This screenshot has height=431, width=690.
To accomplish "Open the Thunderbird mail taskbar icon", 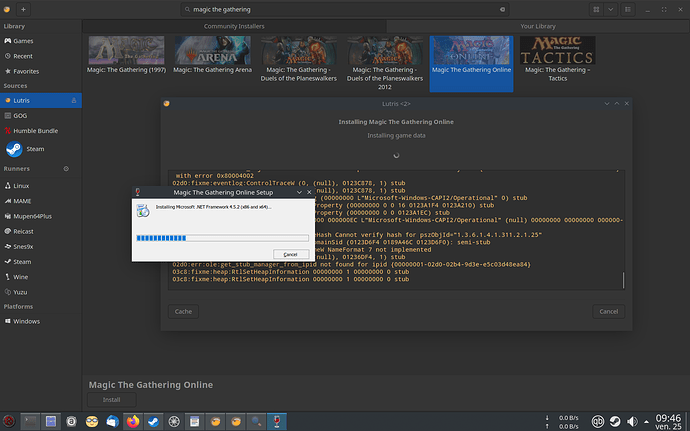I will 112,421.
